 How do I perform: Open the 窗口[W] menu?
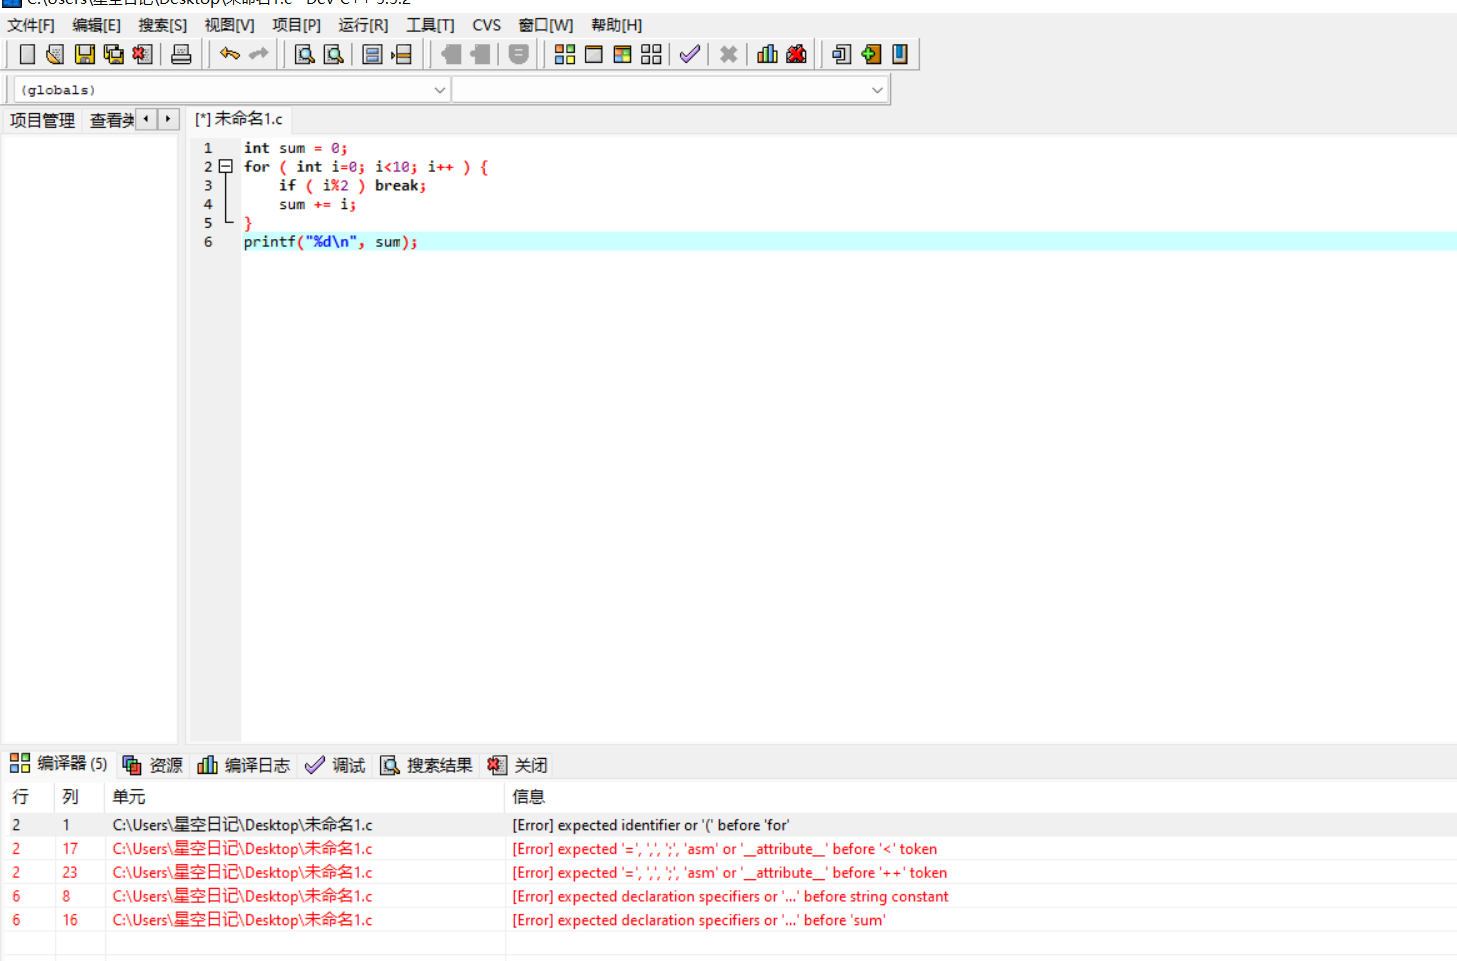point(546,25)
